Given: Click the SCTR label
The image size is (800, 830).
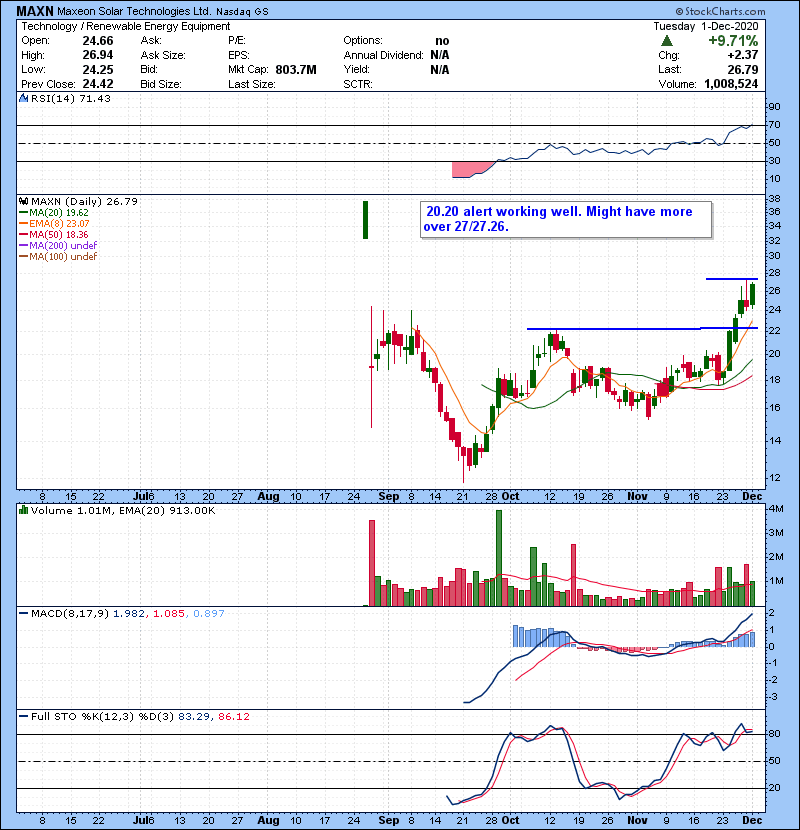Looking at the screenshot, I should pyautogui.click(x=358, y=84).
